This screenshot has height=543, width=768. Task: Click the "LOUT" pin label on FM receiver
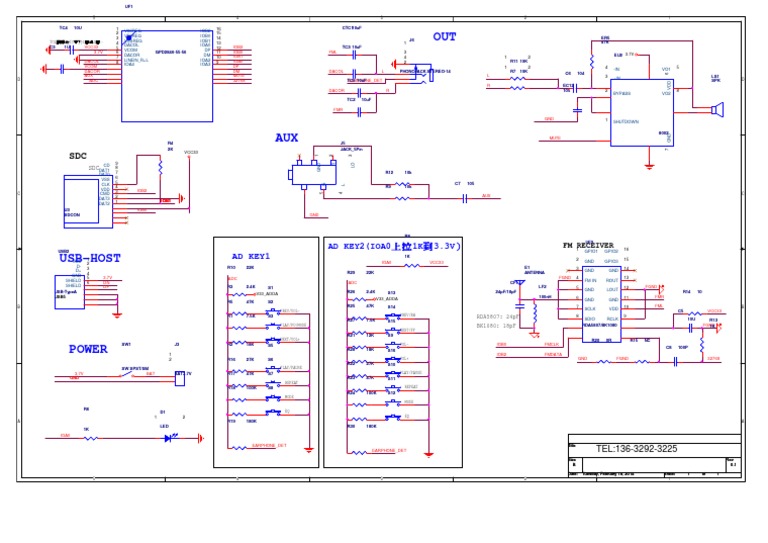[x=612, y=290]
